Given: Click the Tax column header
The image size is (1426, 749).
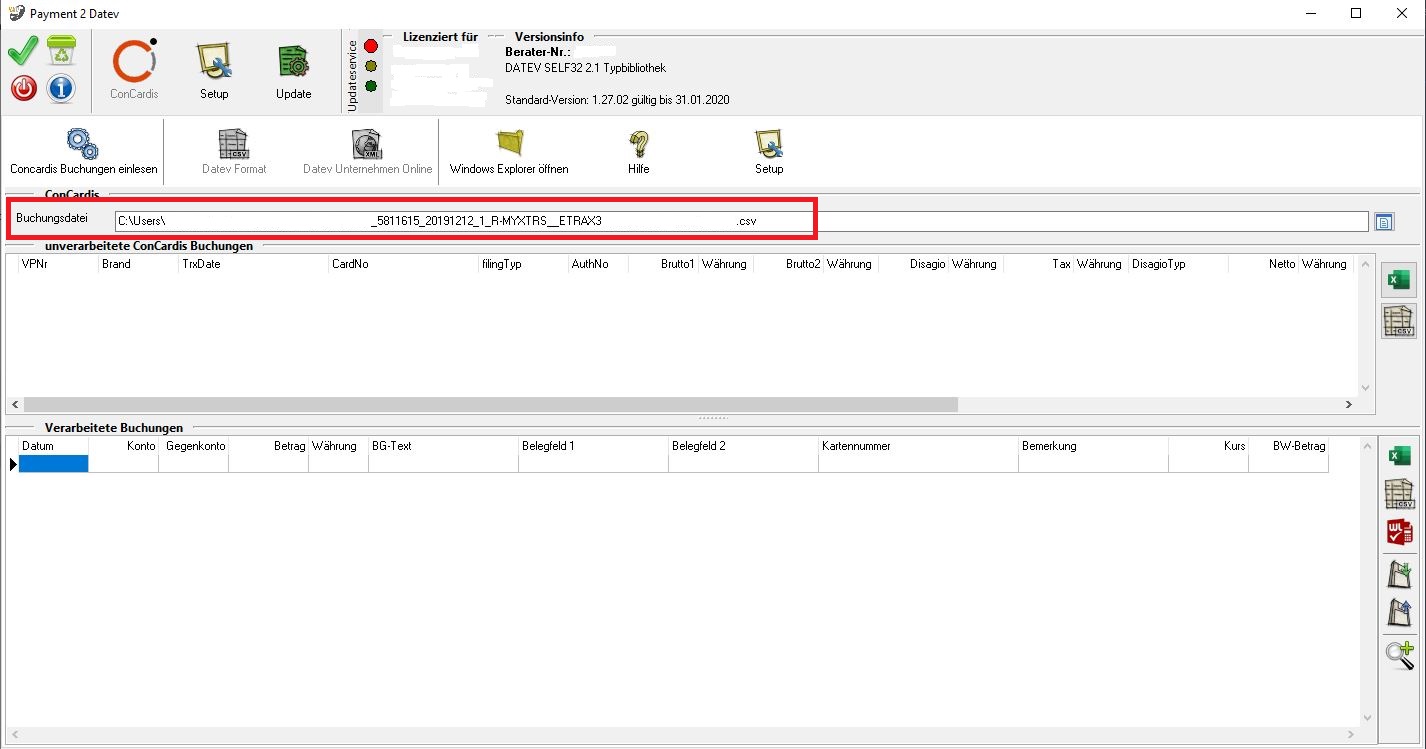Looking at the screenshot, I should [1038, 264].
